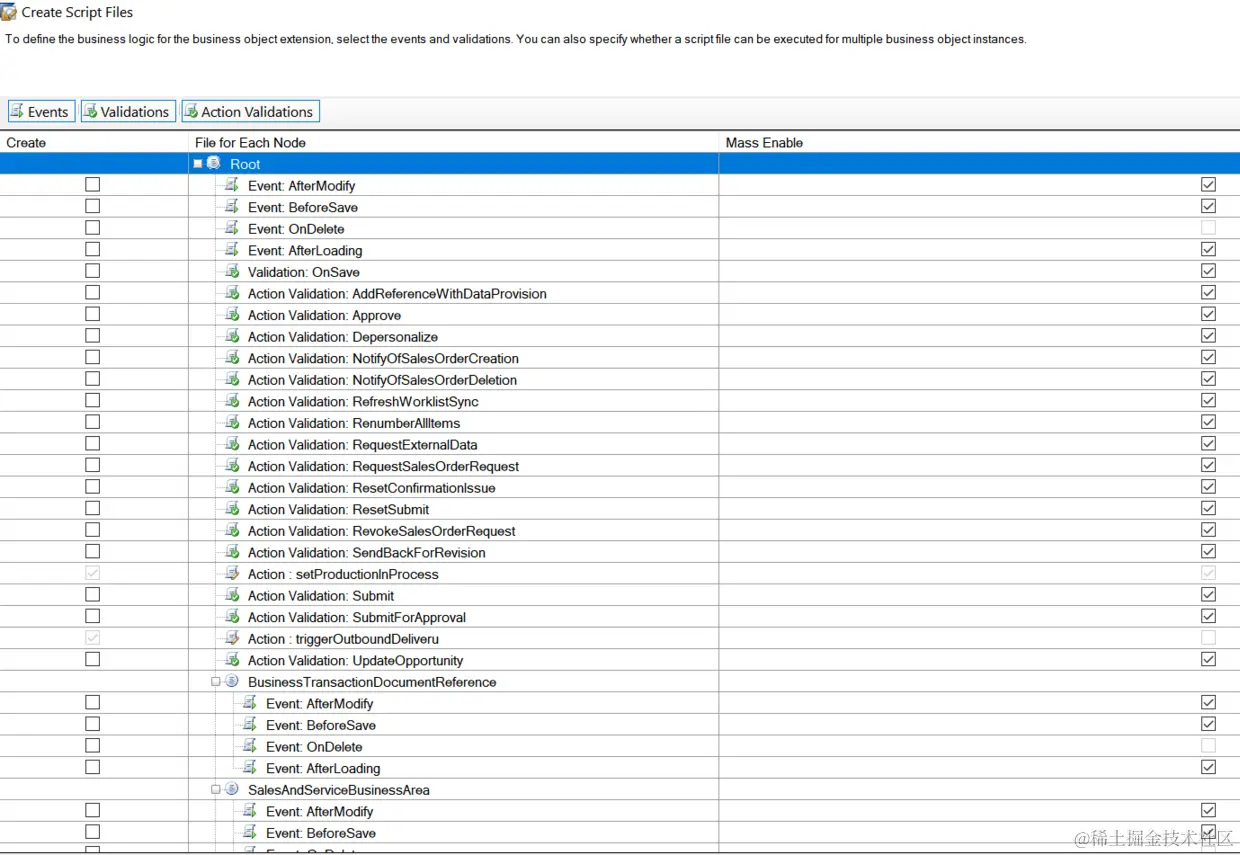Image resolution: width=1240 pixels, height=855 pixels.
Task: Select Event: AfterModify under SalesAndServiceBusinessArea
Action: coord(320,812)
